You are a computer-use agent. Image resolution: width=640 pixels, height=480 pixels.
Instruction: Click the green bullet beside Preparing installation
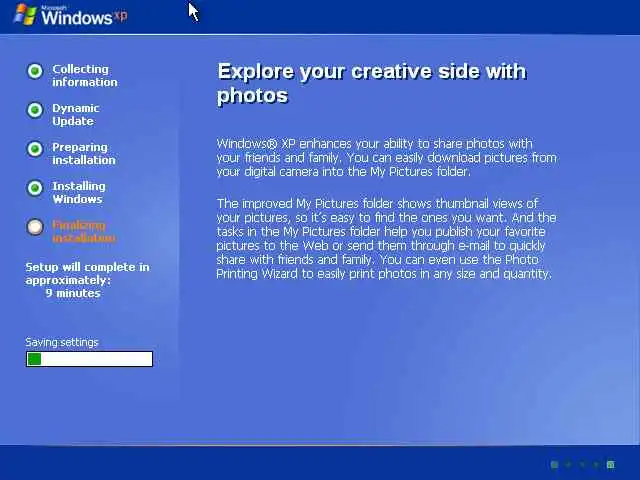point(35,149)
